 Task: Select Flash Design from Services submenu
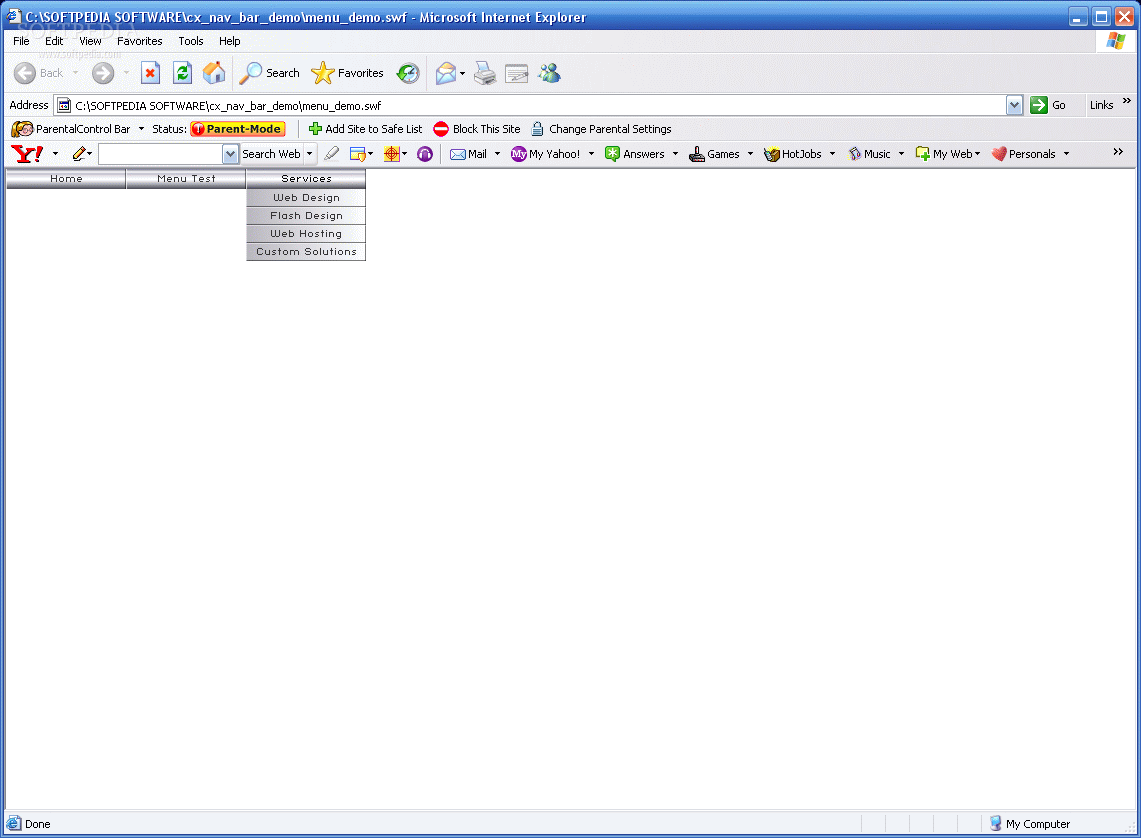306,216
